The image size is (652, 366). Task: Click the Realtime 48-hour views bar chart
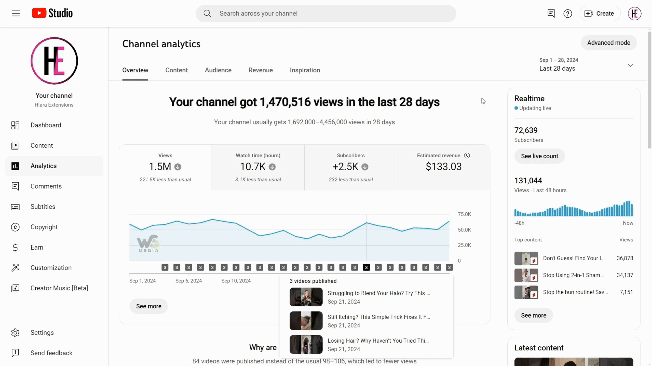[x=574, y=208]
